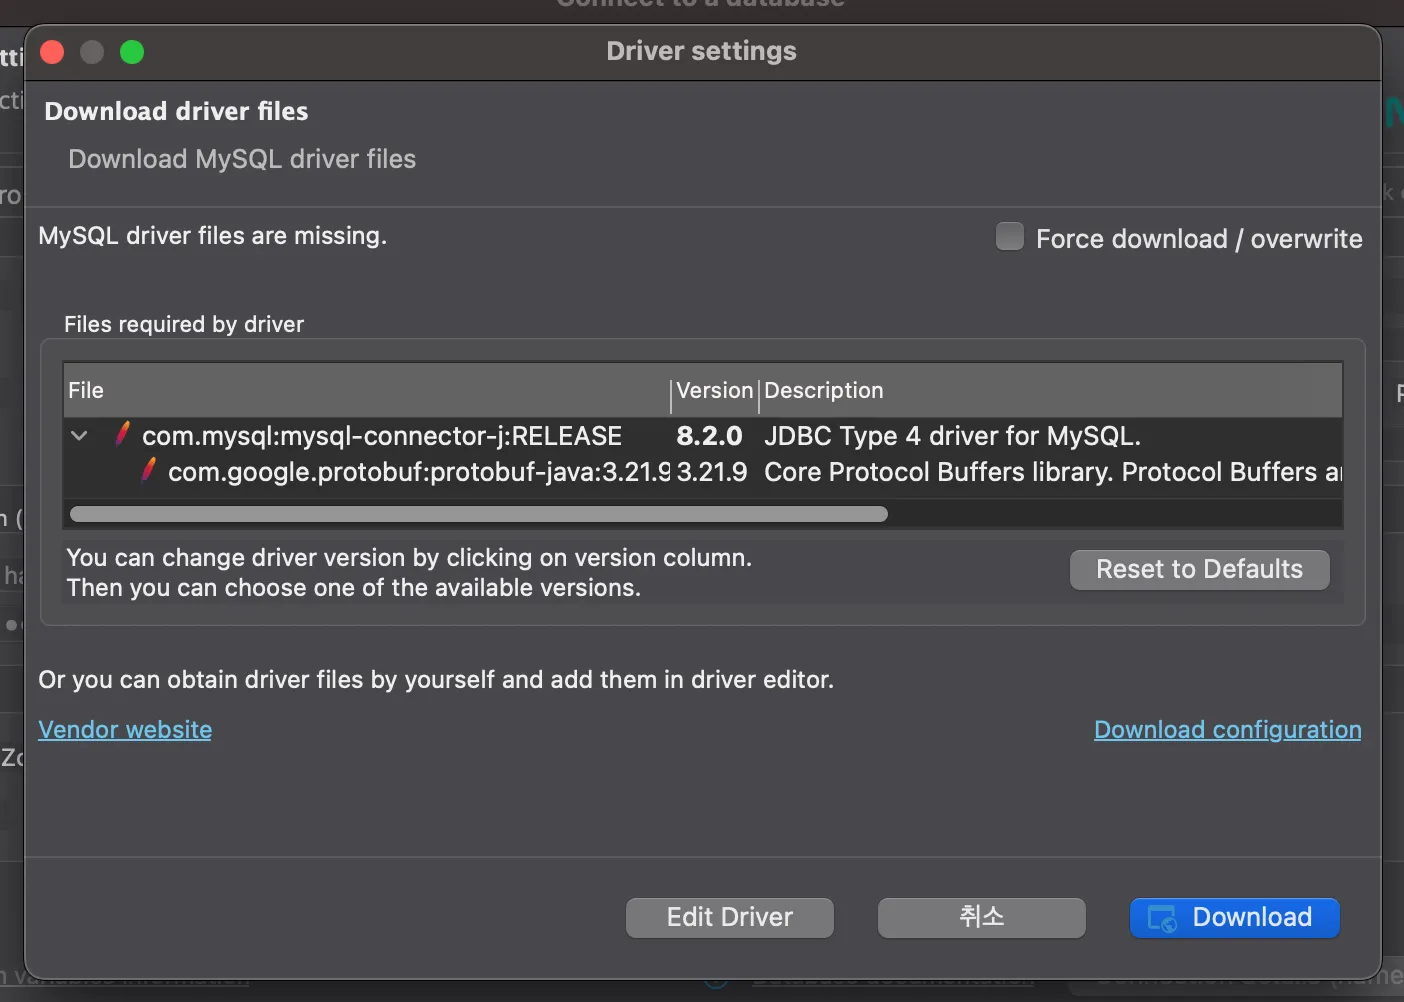
Task: Select com.google.protobuf:protobuf-java row
Action: [x=703, y=472]
